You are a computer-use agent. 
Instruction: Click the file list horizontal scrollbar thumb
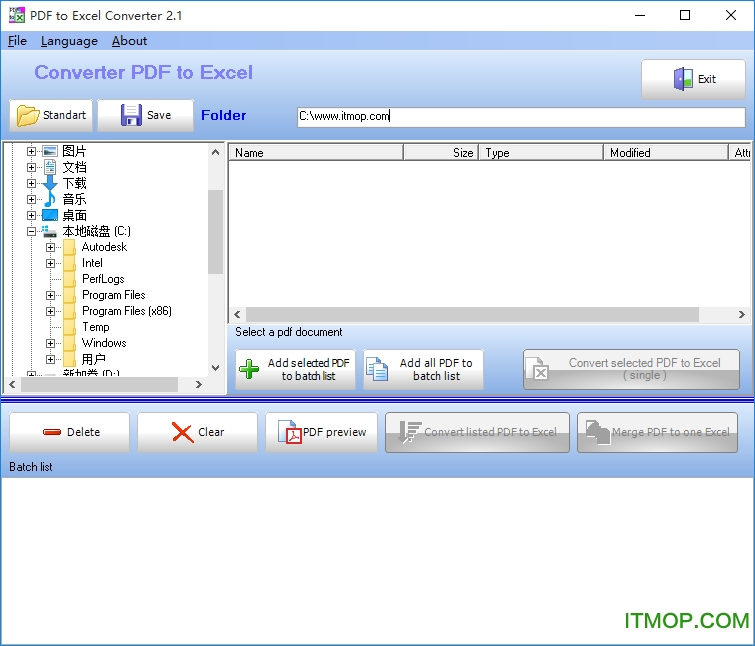point(472,314)
